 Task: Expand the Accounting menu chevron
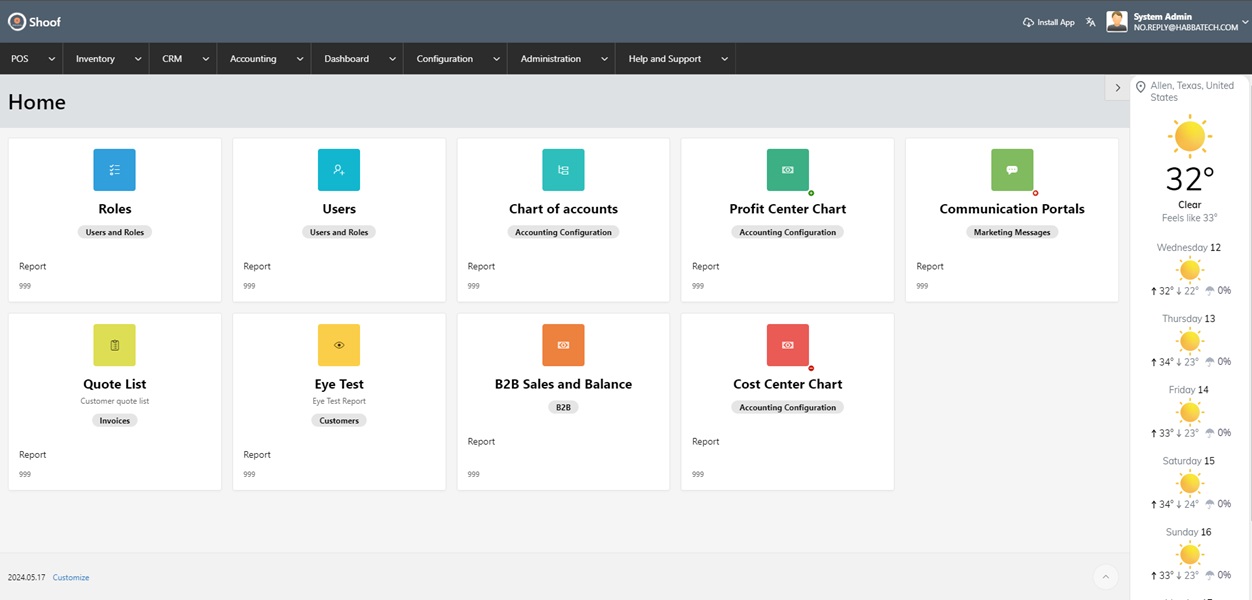[x=299, y=59]
